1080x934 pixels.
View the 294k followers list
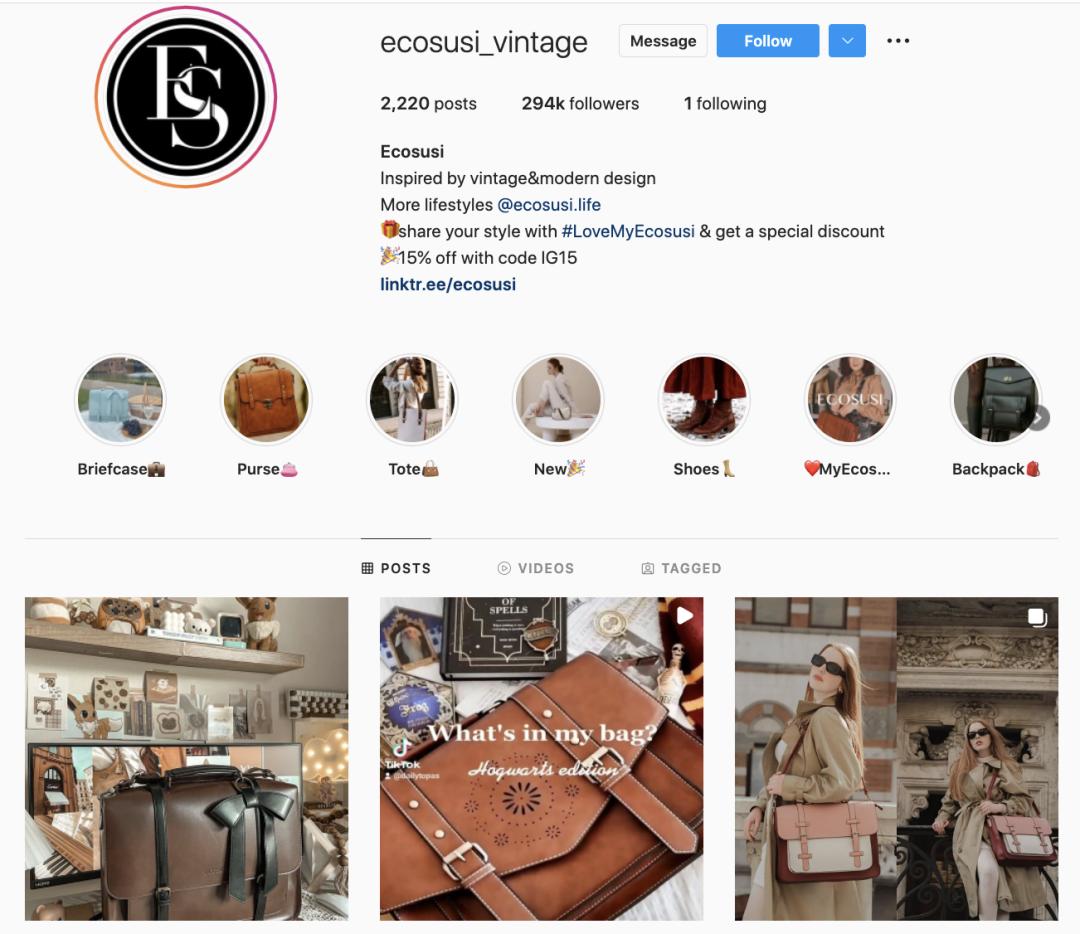tap(580, 103)
